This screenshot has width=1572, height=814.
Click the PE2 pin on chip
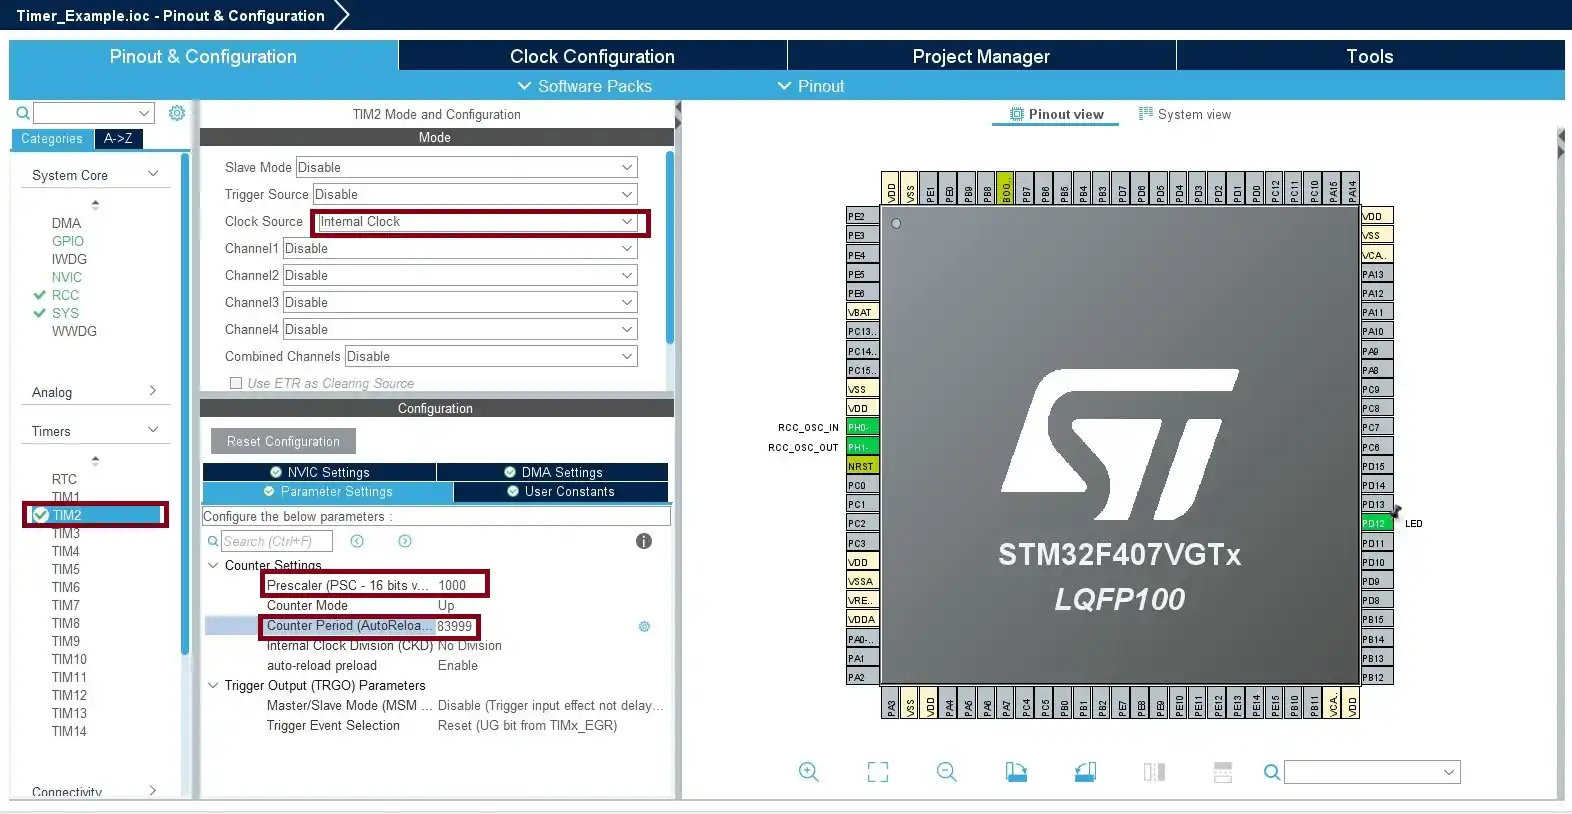pyautogui.click(x=862, y=216)
